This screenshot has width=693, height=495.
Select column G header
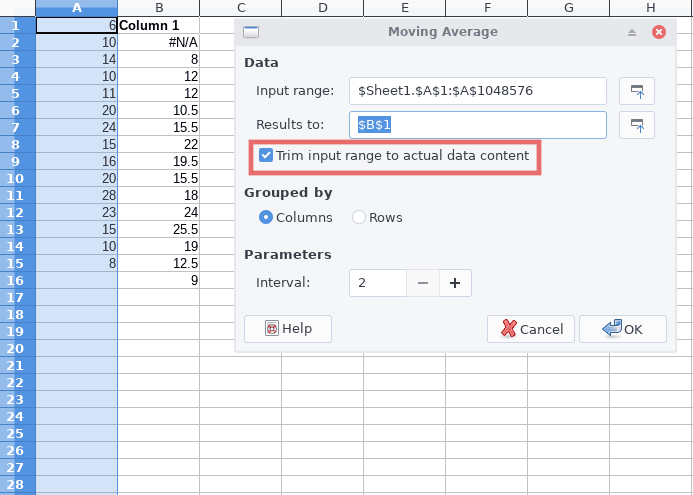(x=568, y=8)
